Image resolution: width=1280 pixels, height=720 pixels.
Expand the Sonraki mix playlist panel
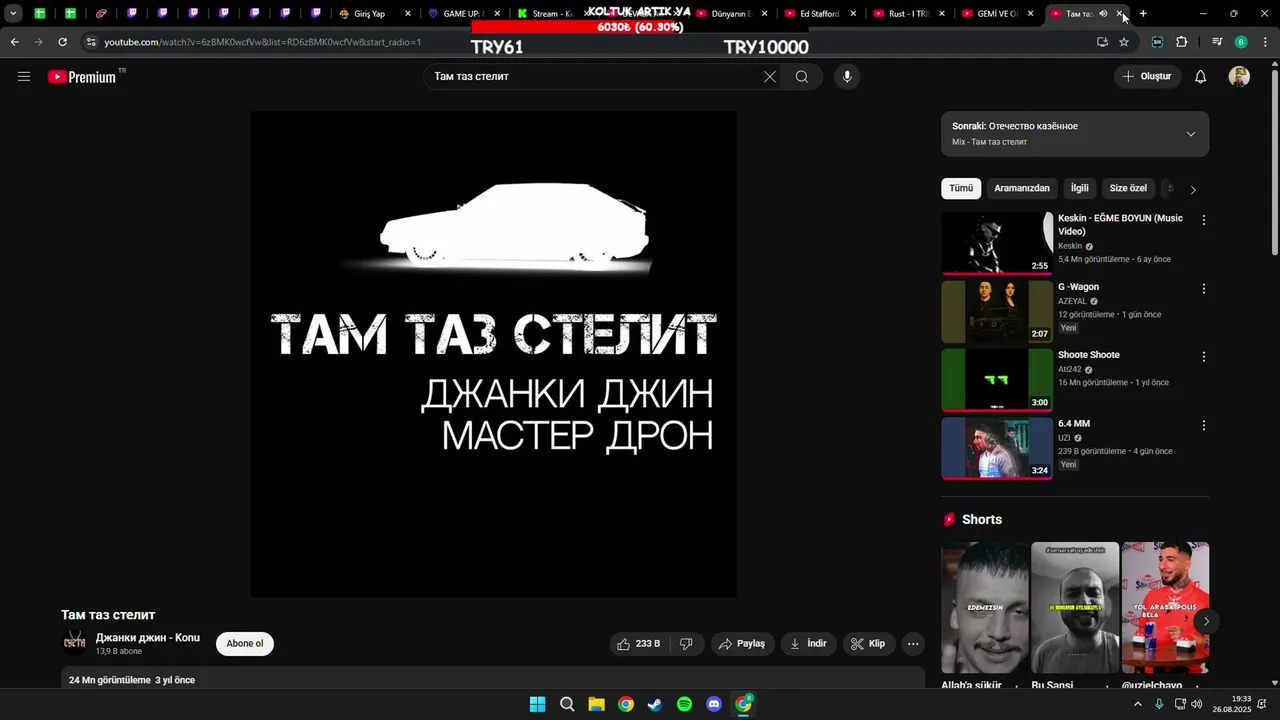(1190, 134)
